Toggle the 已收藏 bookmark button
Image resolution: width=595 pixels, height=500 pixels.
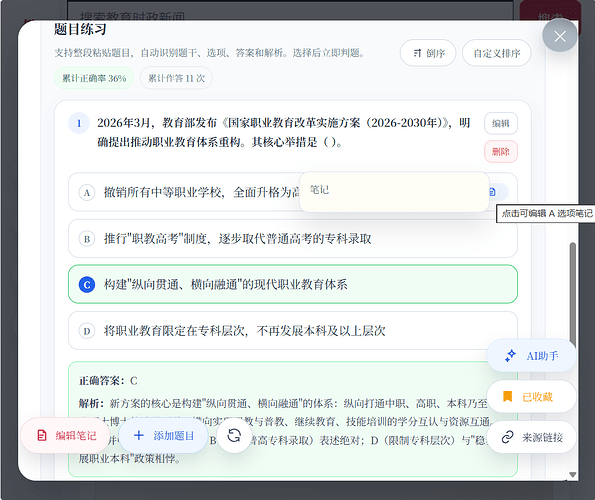(531, 397)
